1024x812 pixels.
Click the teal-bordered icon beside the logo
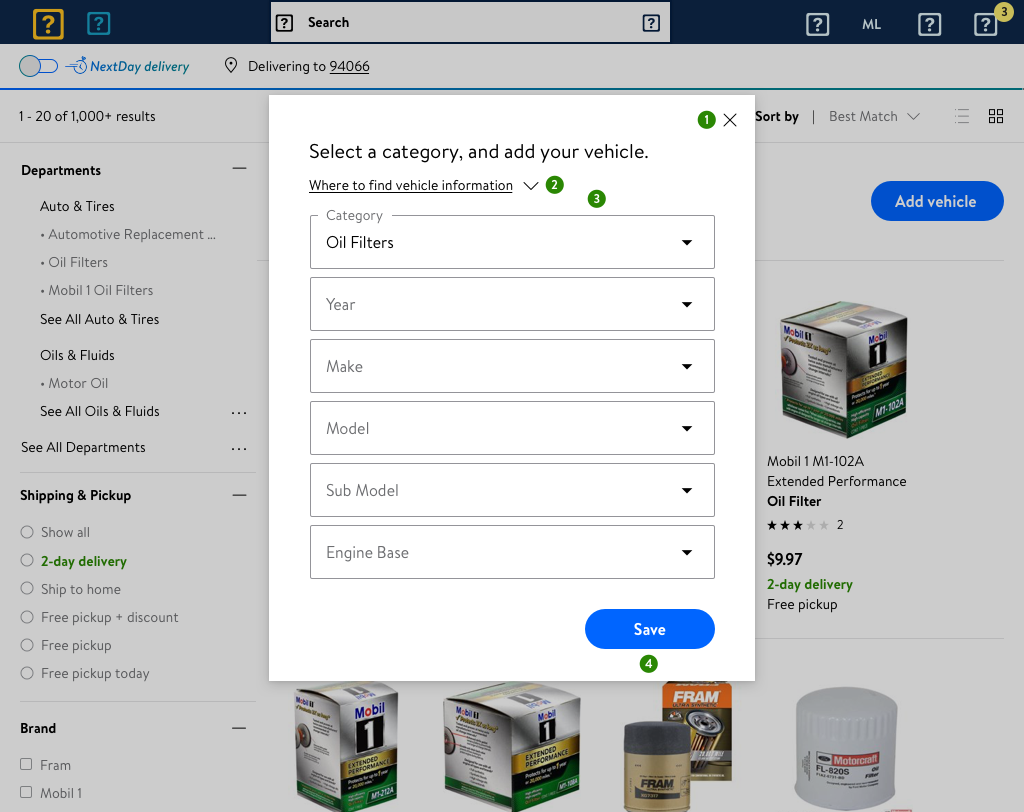(99, 24)
